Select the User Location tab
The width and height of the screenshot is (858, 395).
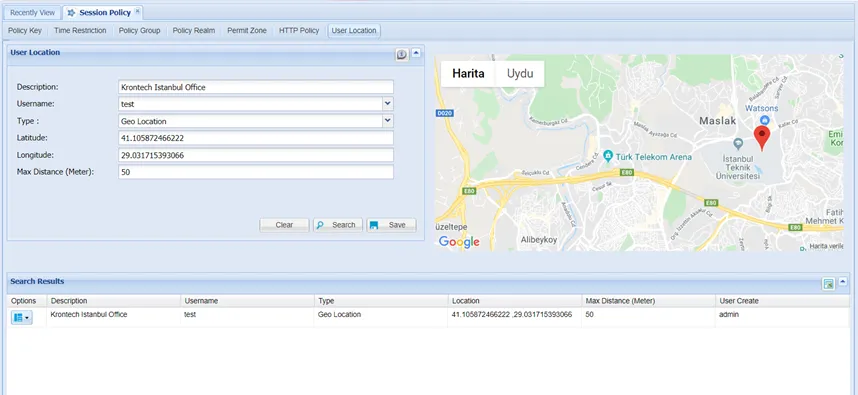pos(354,31)
